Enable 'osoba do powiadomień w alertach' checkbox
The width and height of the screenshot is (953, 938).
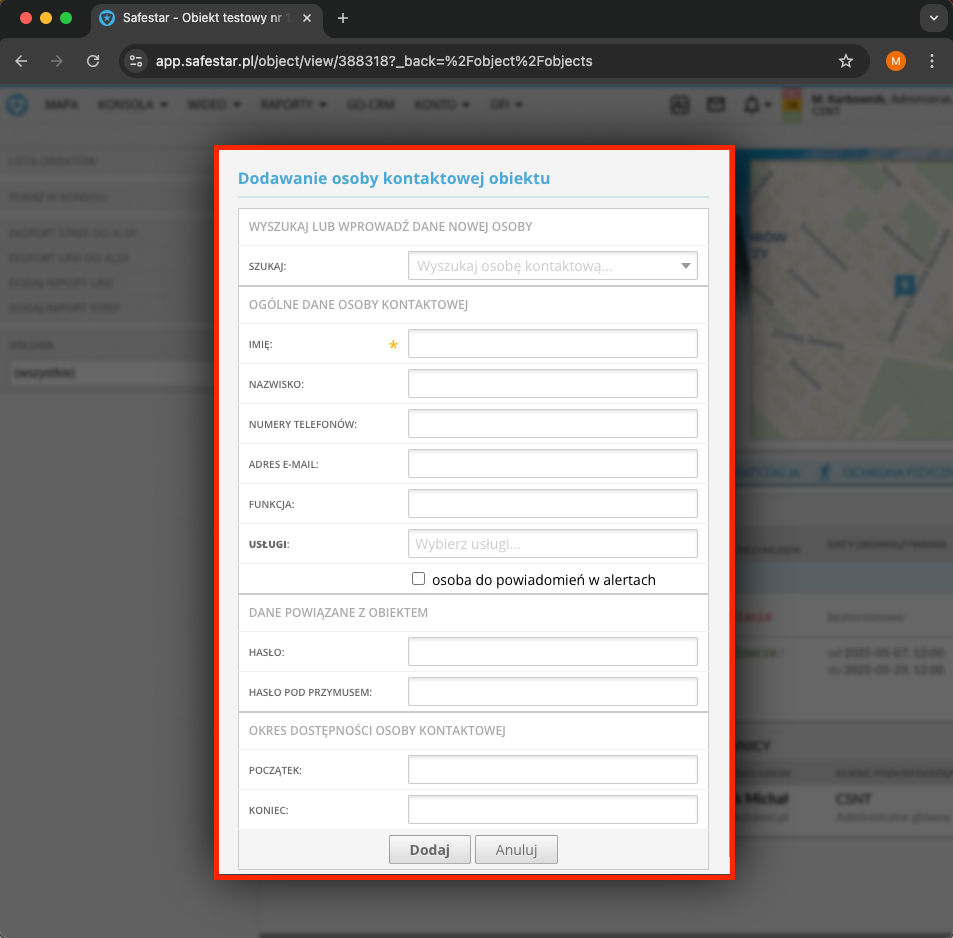[x=419, y=579]
